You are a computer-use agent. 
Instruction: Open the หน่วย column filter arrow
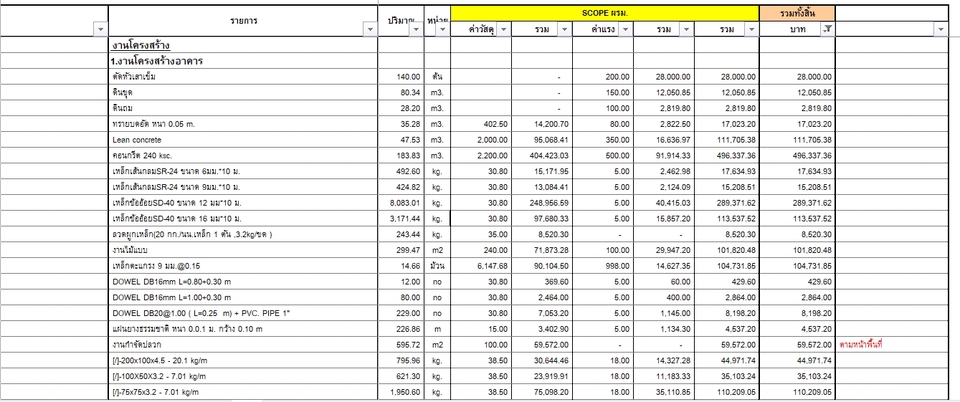pos(441,31)
